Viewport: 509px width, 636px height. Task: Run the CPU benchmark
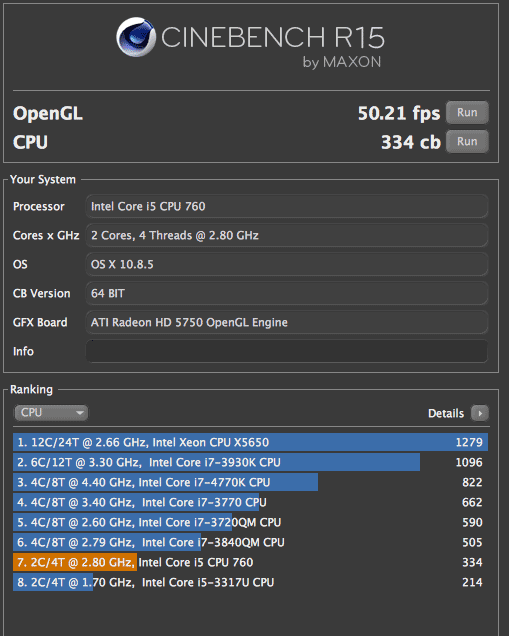pos(467,142)
